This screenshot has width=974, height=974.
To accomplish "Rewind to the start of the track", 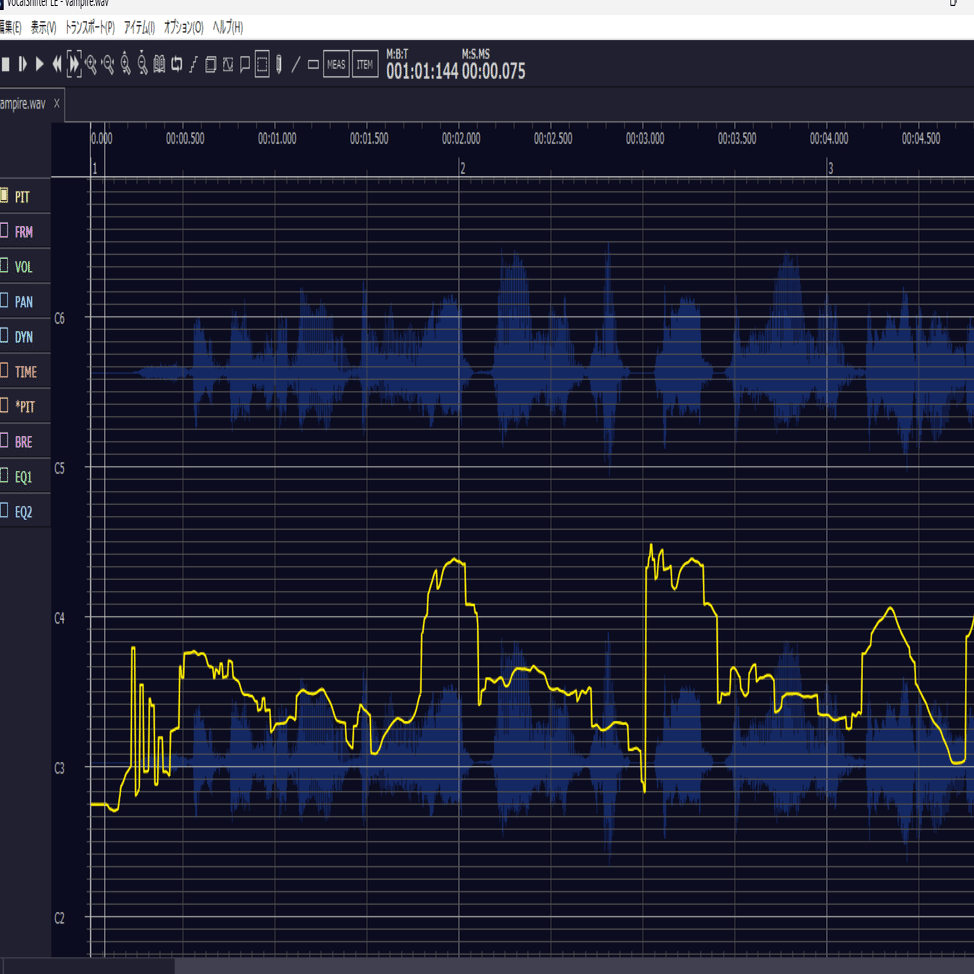I will point(57,64).
